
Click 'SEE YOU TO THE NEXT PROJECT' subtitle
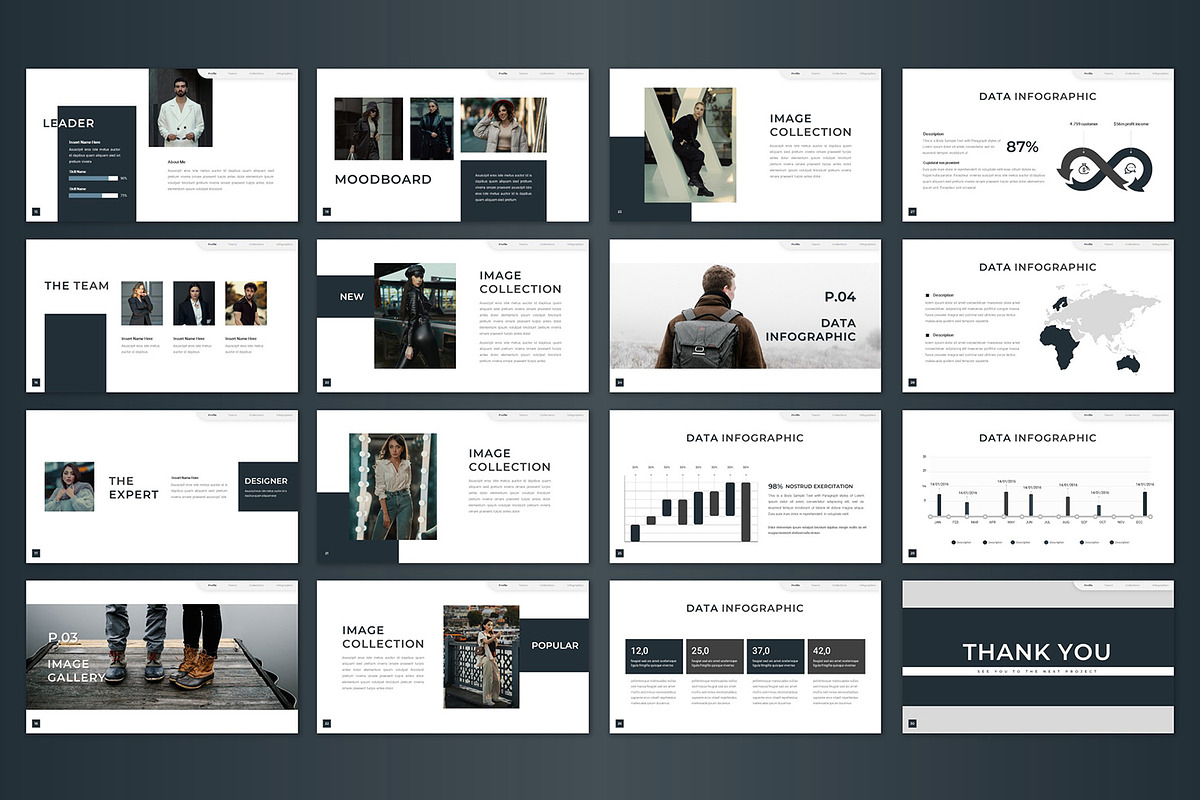coord(1037,672)
